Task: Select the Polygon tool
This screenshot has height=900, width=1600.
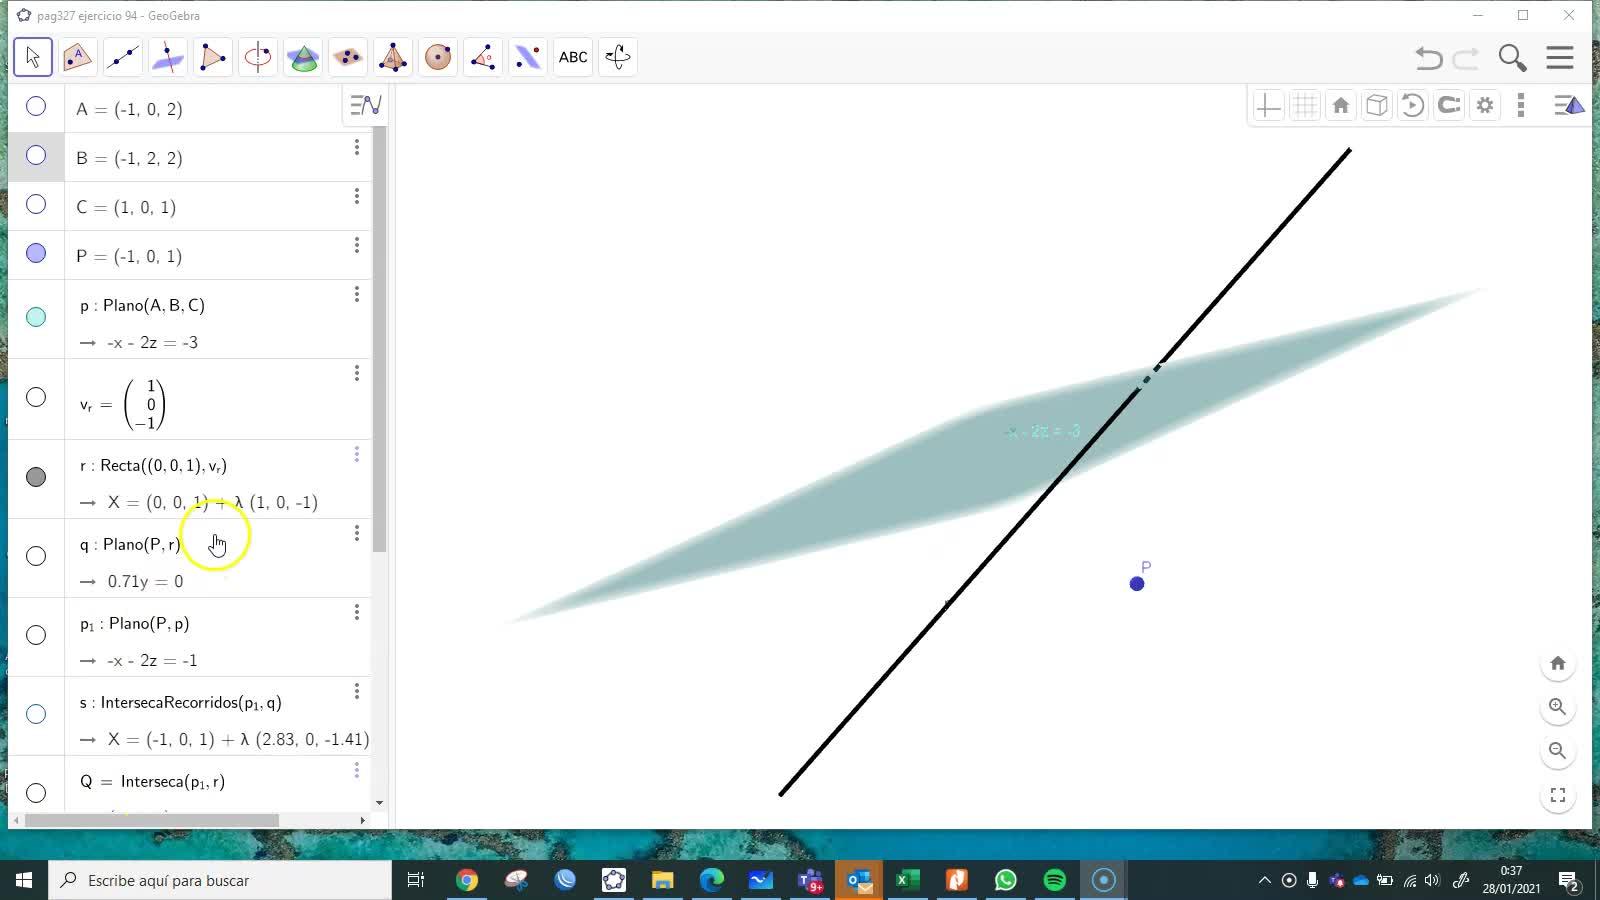Action: click(x=213, y=57)
